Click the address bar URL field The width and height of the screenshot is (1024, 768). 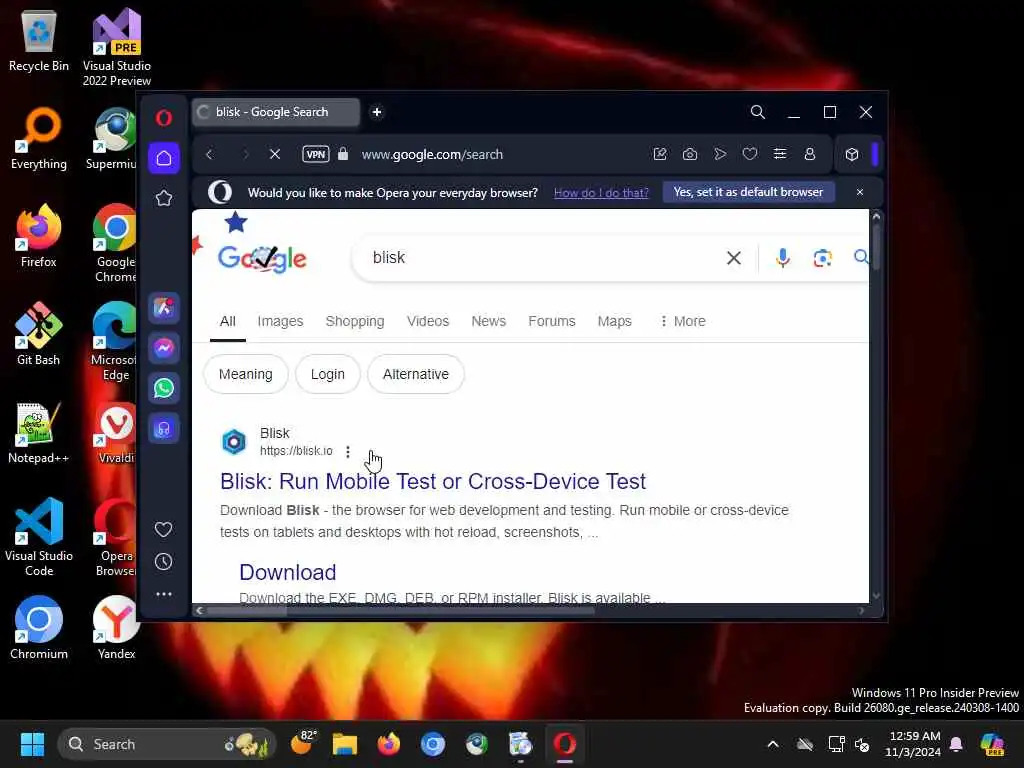click(x=432, y=154)
